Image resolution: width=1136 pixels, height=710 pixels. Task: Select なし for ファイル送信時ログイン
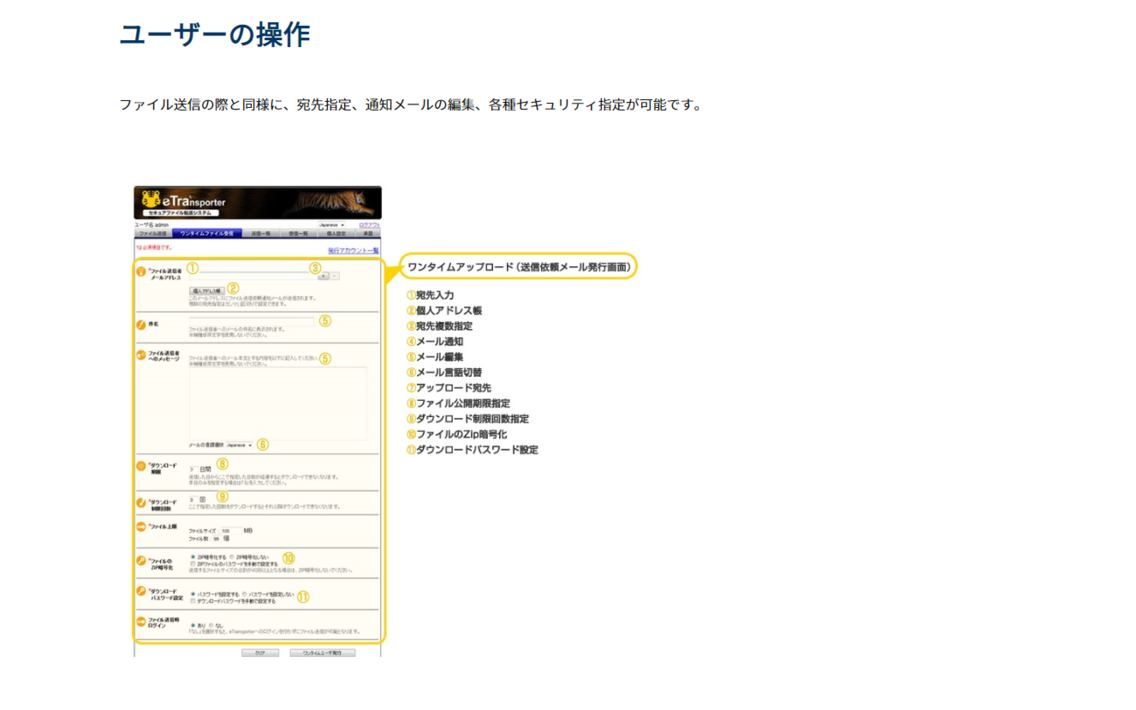[211, 624]
